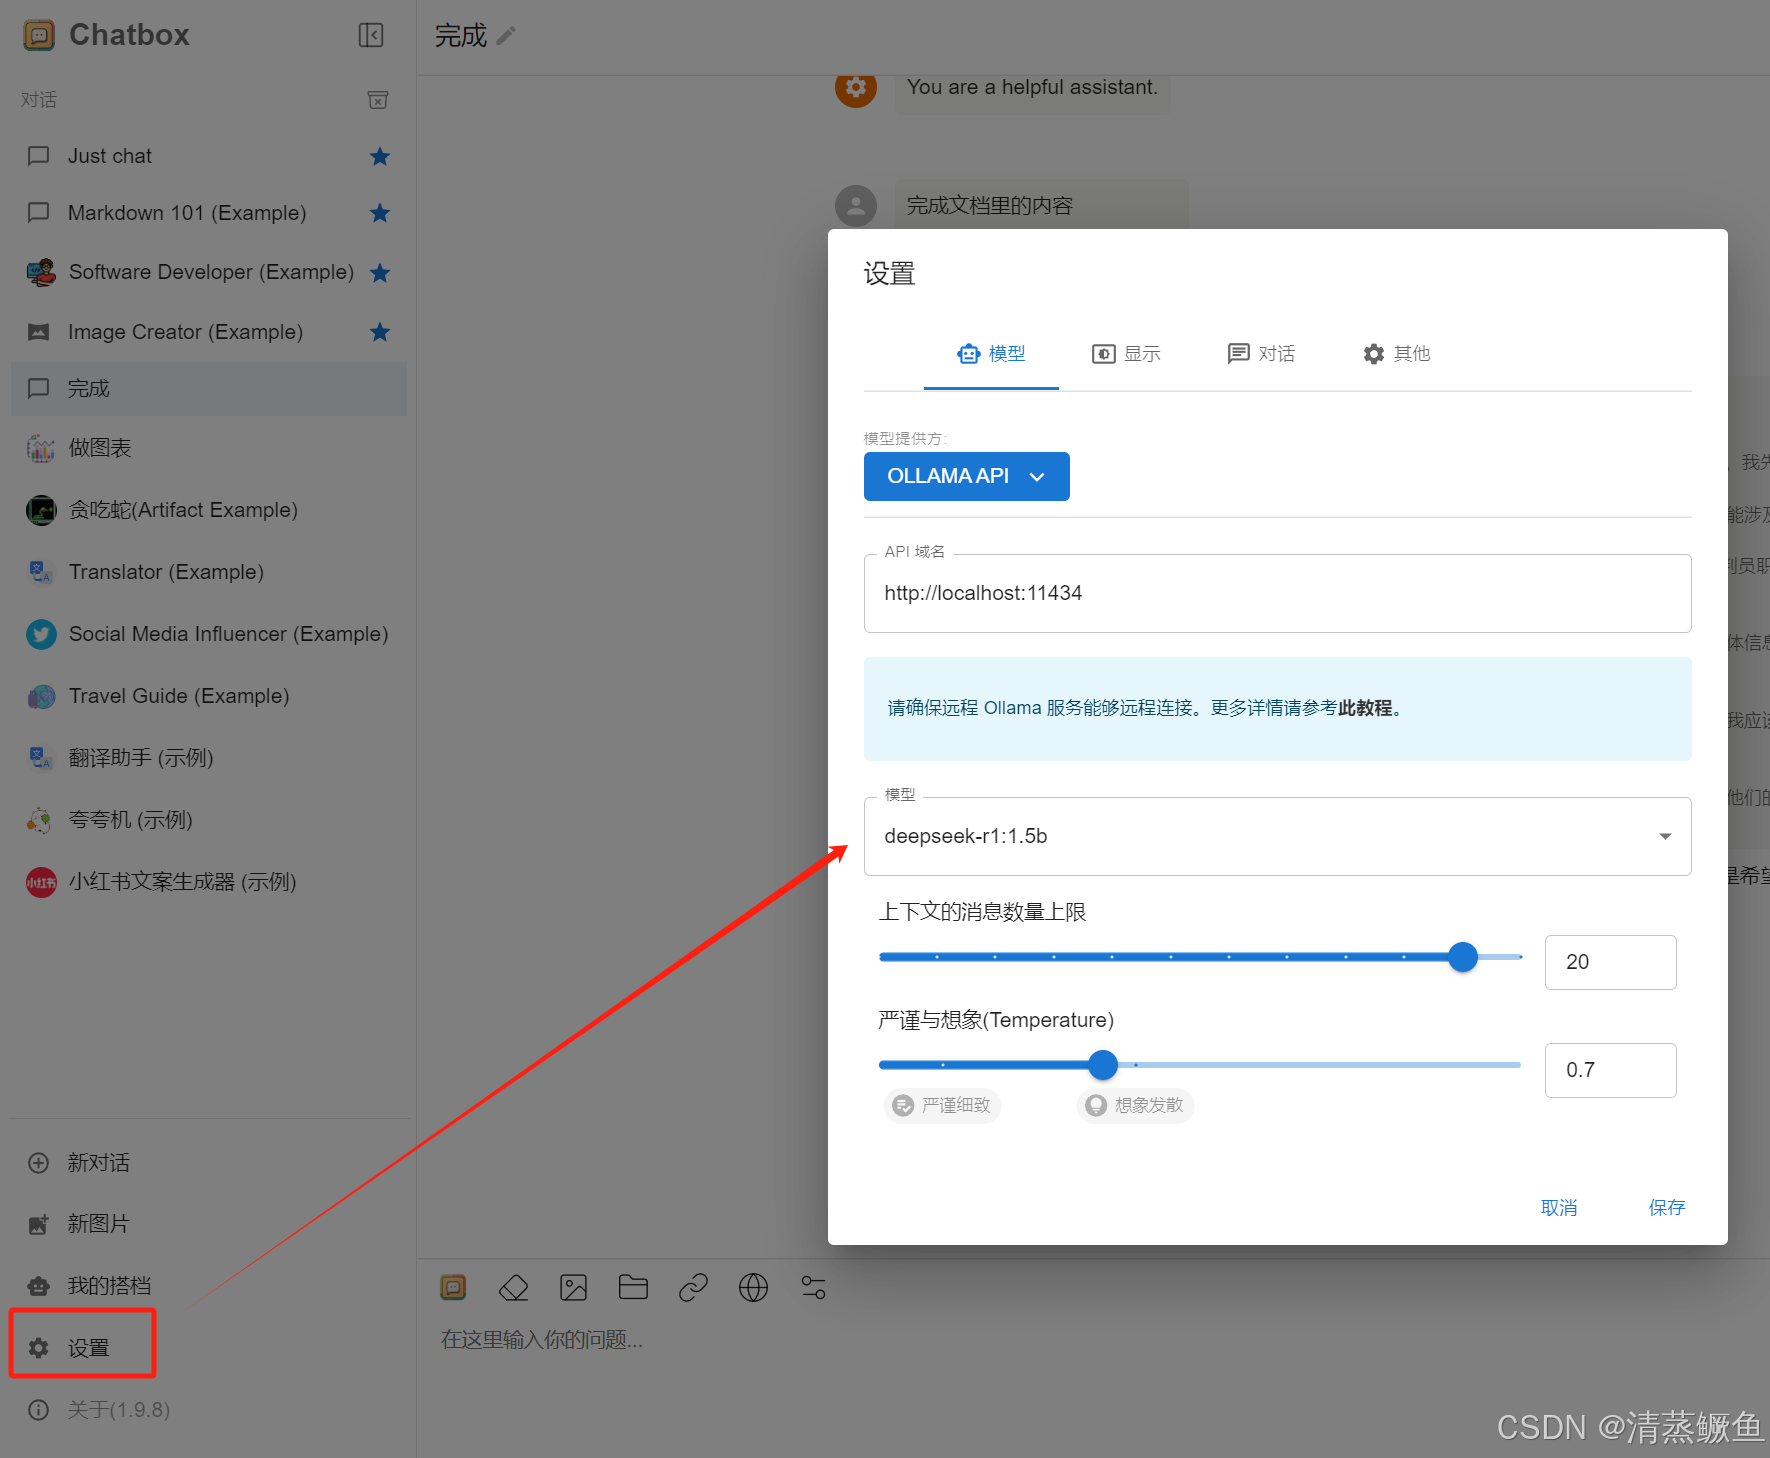Cancel settings with 取消
The width and height of the screenshot is (1770, 1458).
coord(1559,1208)
